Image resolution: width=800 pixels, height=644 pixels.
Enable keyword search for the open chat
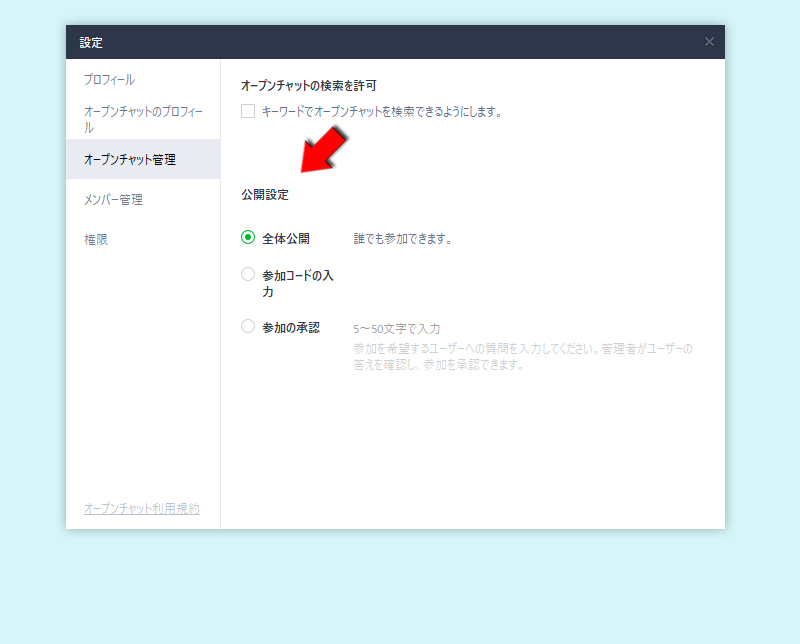(x=247, y=112)
